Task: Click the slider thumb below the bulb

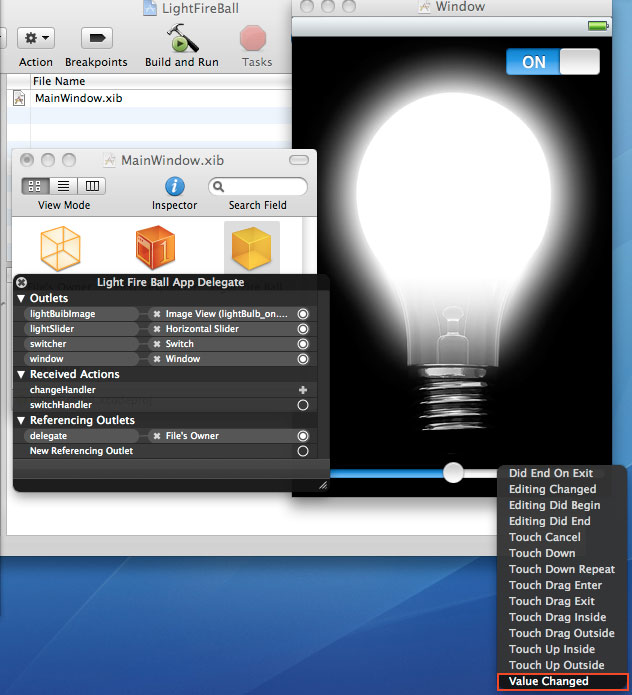Action: click(453, 472)
